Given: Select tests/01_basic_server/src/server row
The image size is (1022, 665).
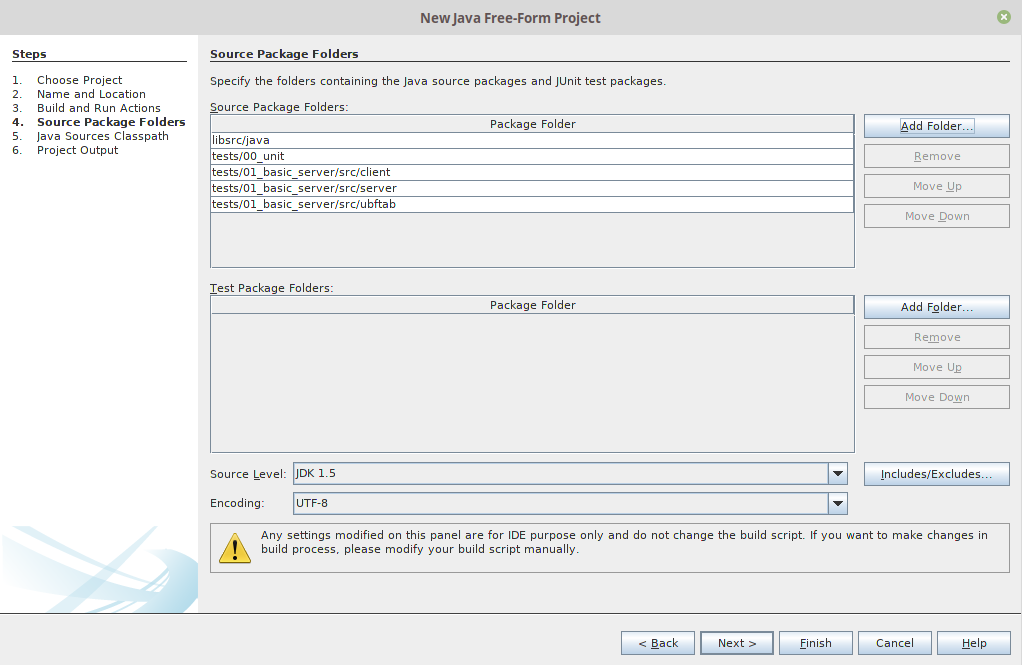Looking at the screenshot, I should click(x=531, y=189).
